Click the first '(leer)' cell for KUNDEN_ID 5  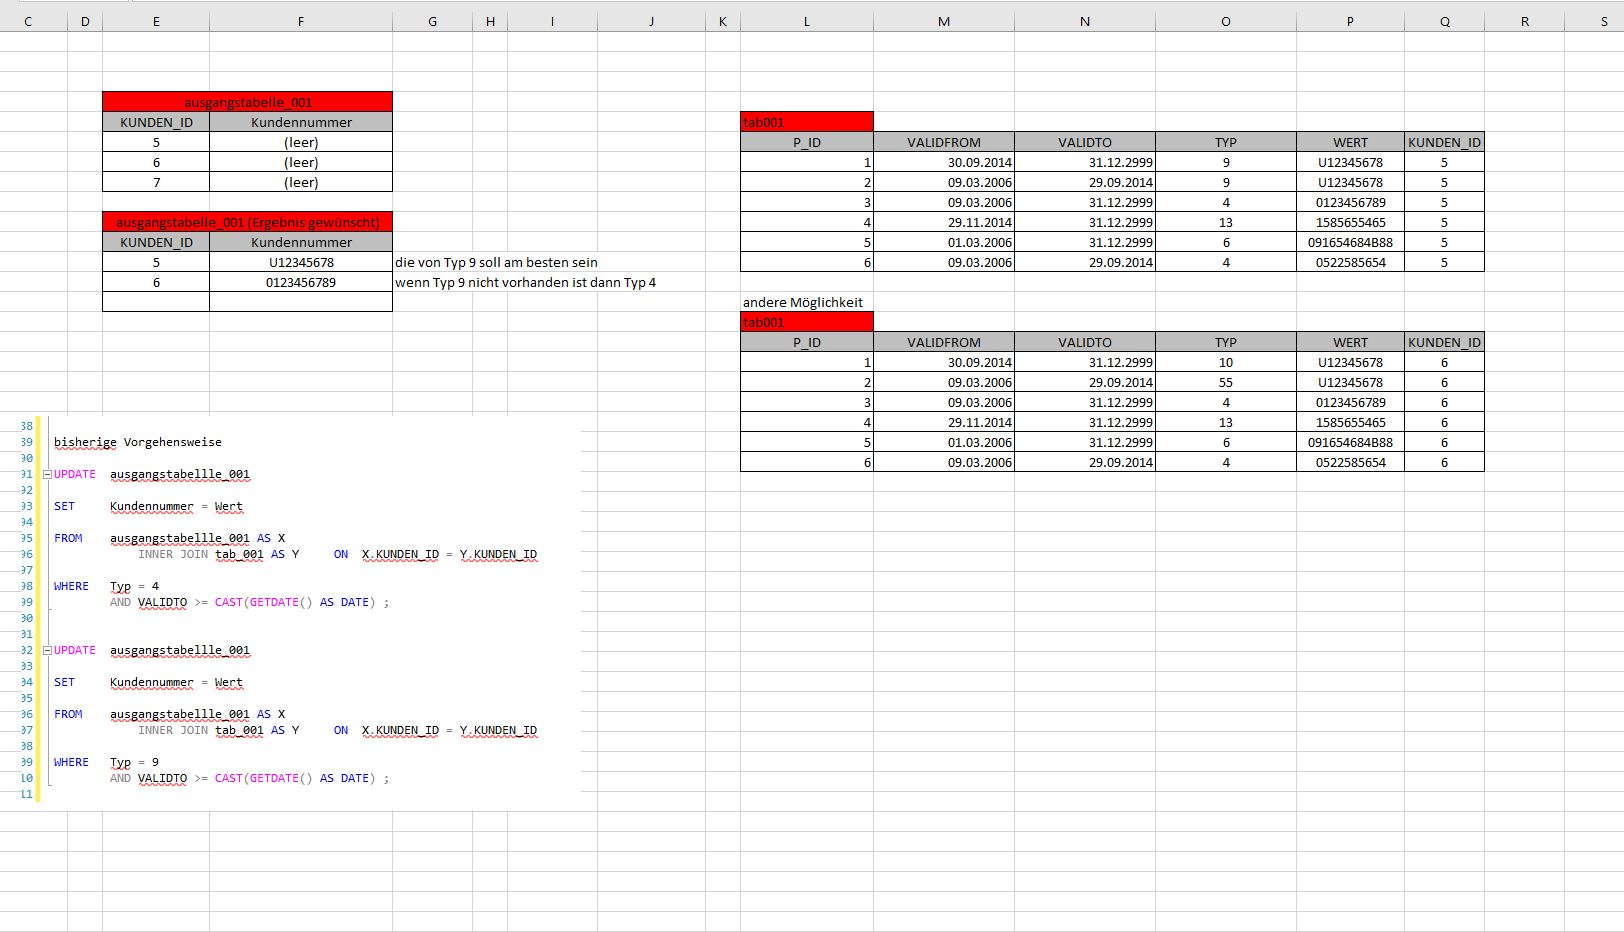[x=301, y=142]
